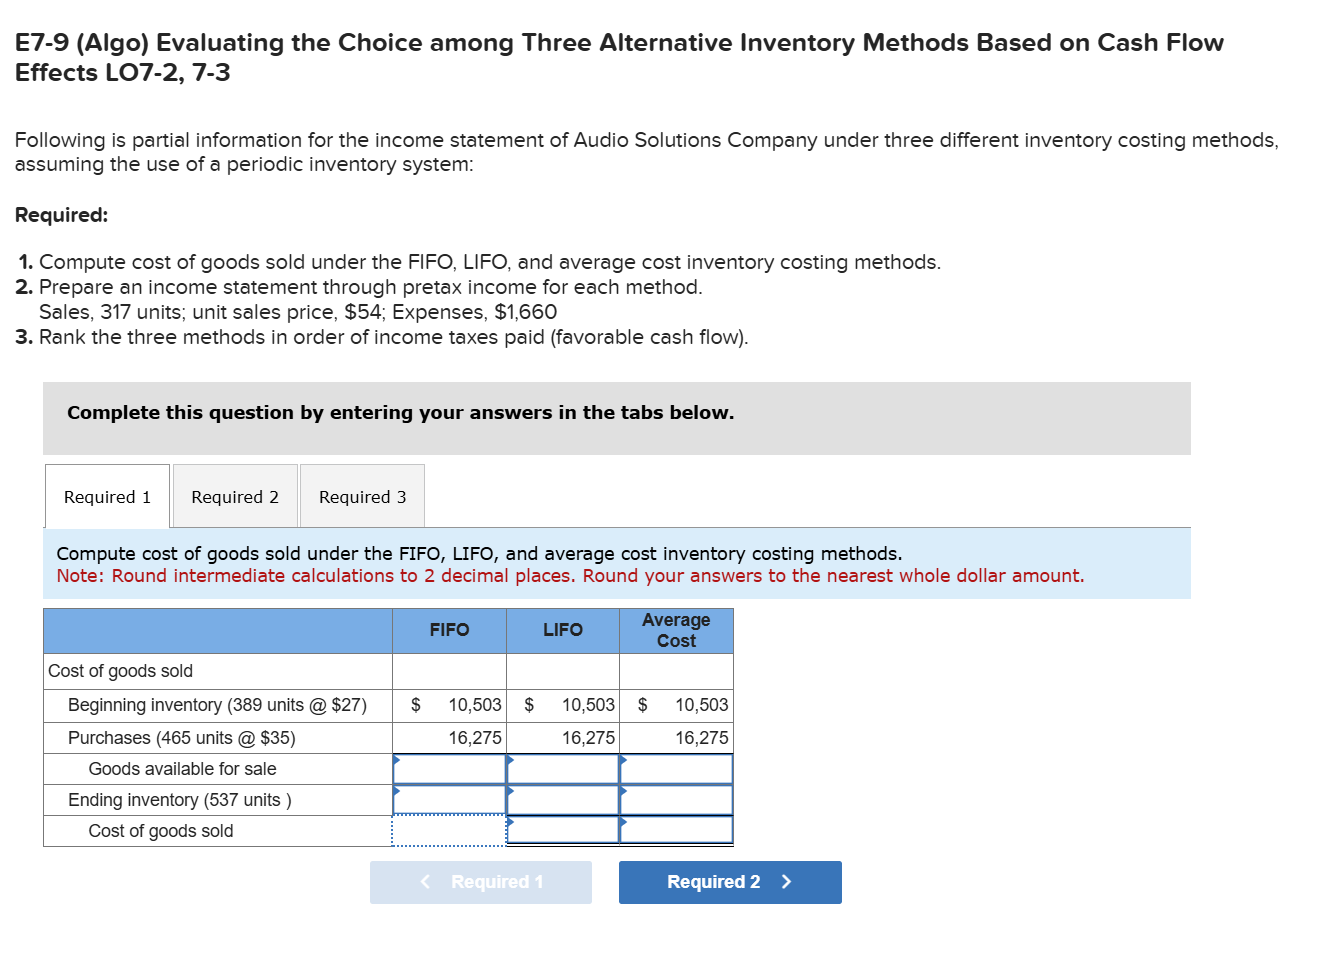Screen dimensions: 1323x966
Task: Click the triangle marker in LIFO Goods available cell
Action: (x=510, y=762)
